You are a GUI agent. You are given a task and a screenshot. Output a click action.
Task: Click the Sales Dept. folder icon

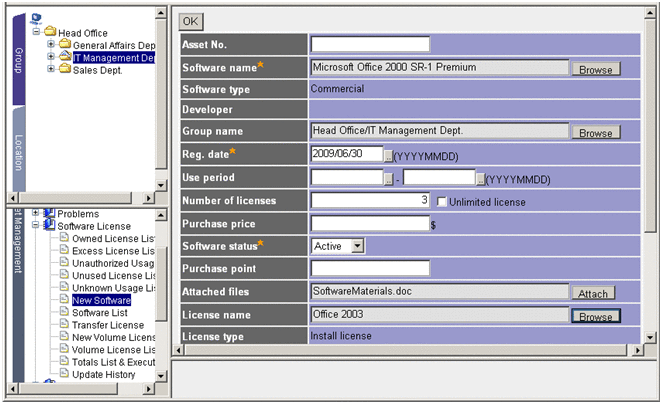click(64, 70)
